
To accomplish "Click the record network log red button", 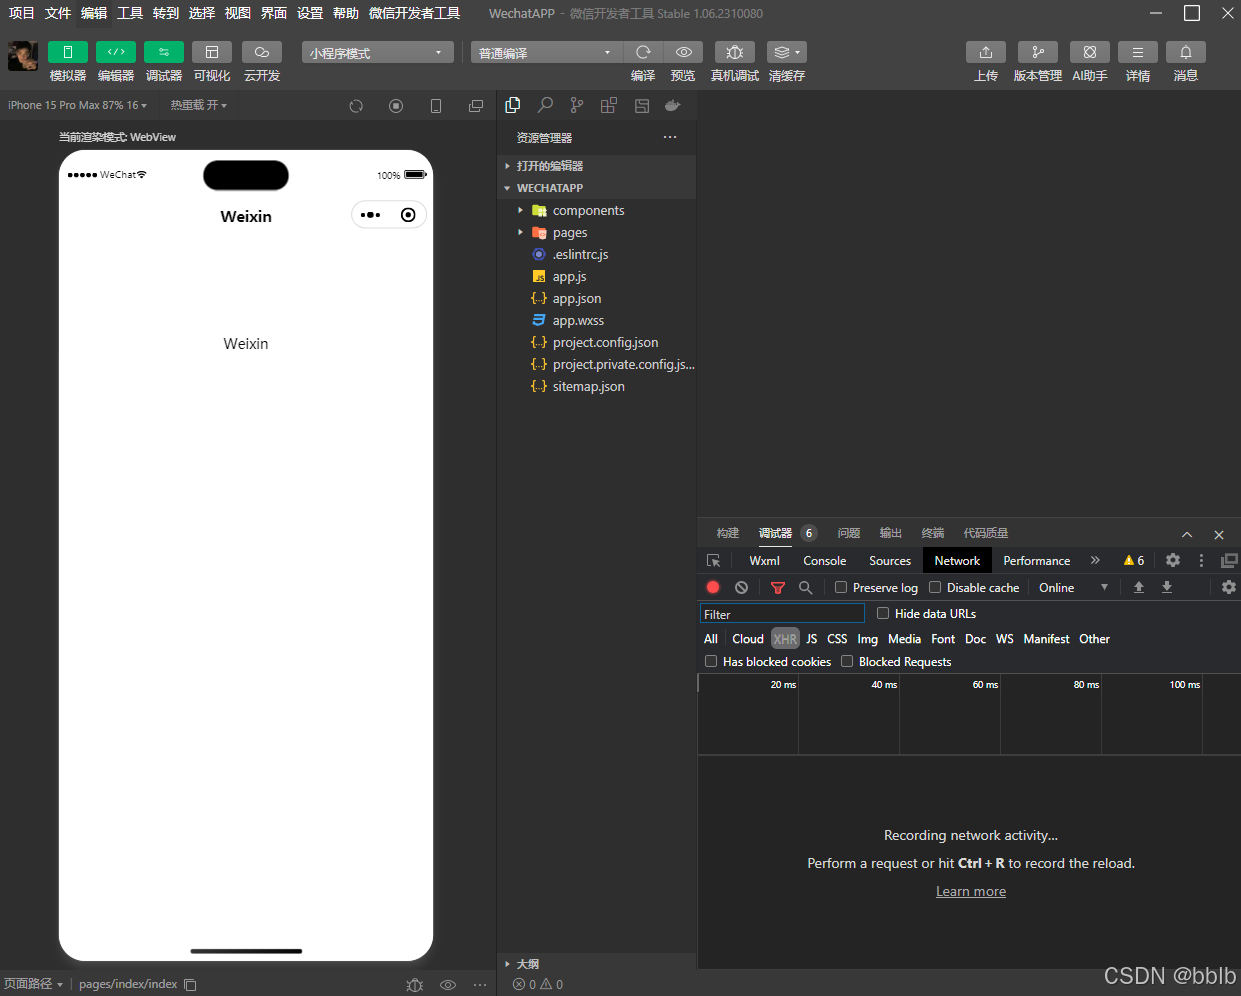I will pos(713,588).
